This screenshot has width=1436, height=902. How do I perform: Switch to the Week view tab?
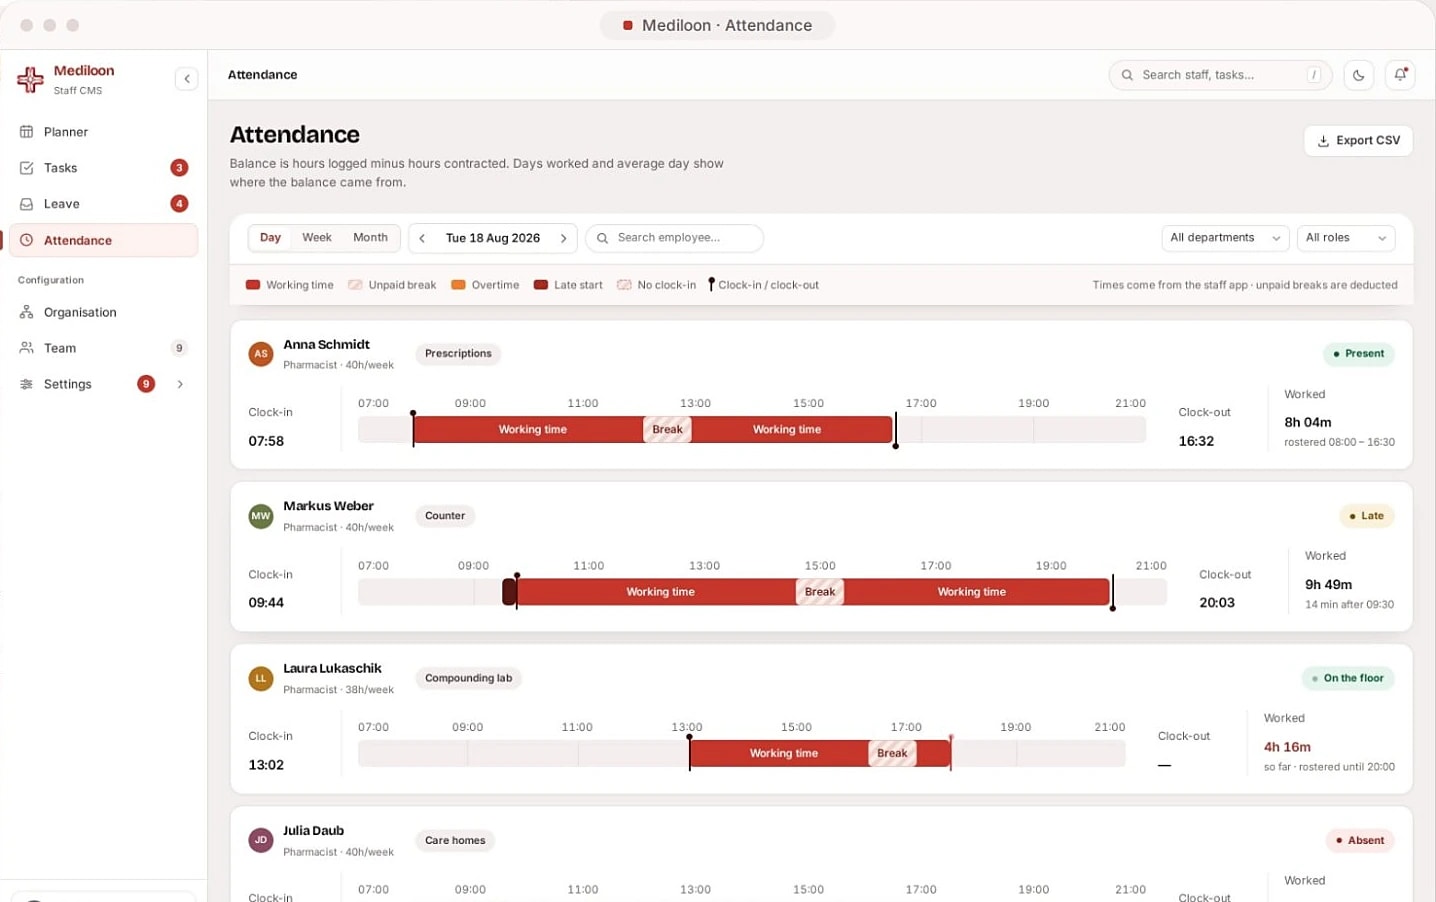click(317, 238)
